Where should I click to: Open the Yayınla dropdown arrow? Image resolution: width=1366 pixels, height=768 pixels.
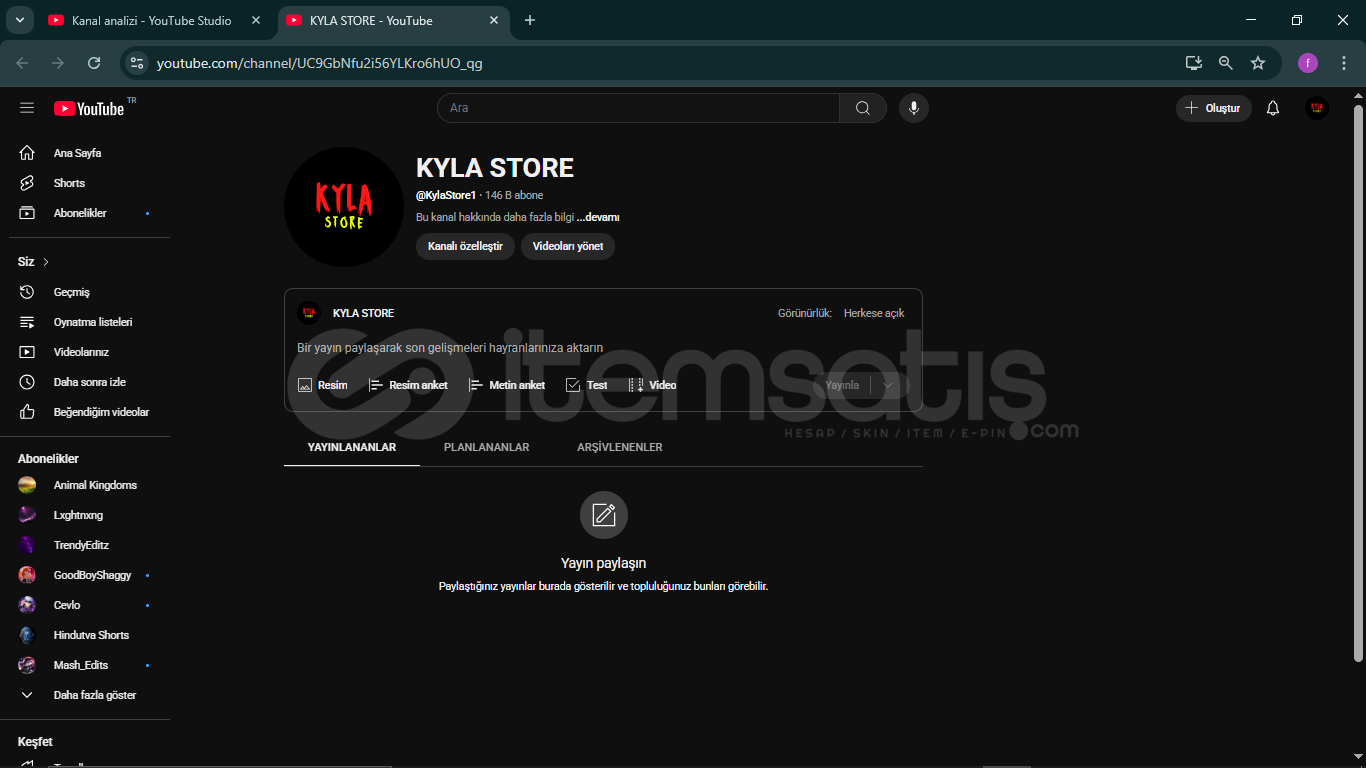click(x=888, y=385)
